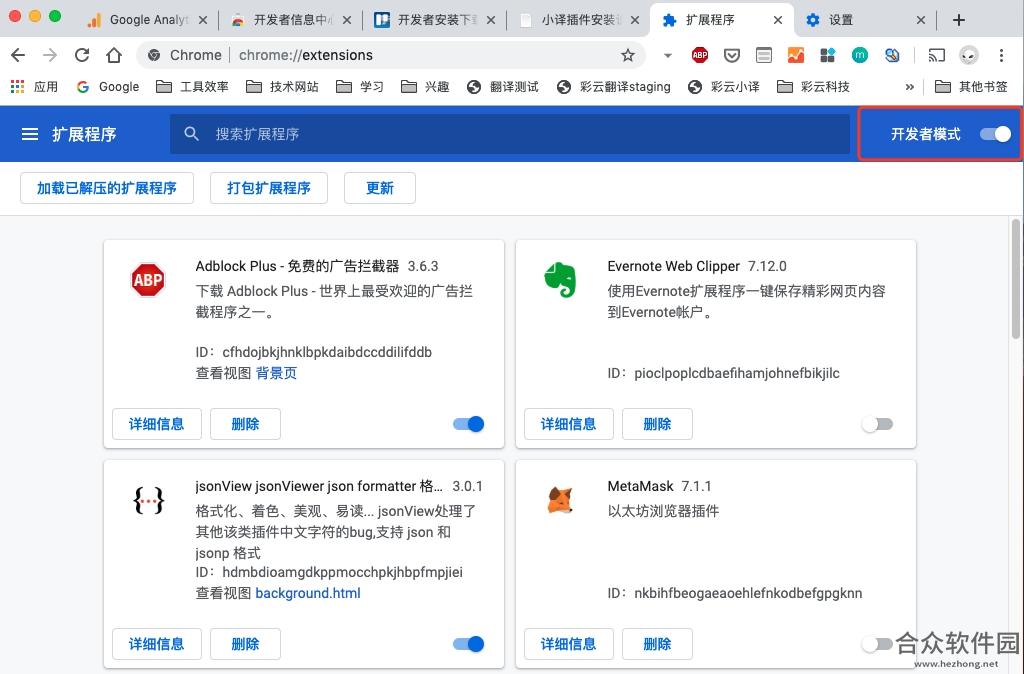1024x674 pixels.
Task: Click the browser back arrow
Action: pos(18,55)
